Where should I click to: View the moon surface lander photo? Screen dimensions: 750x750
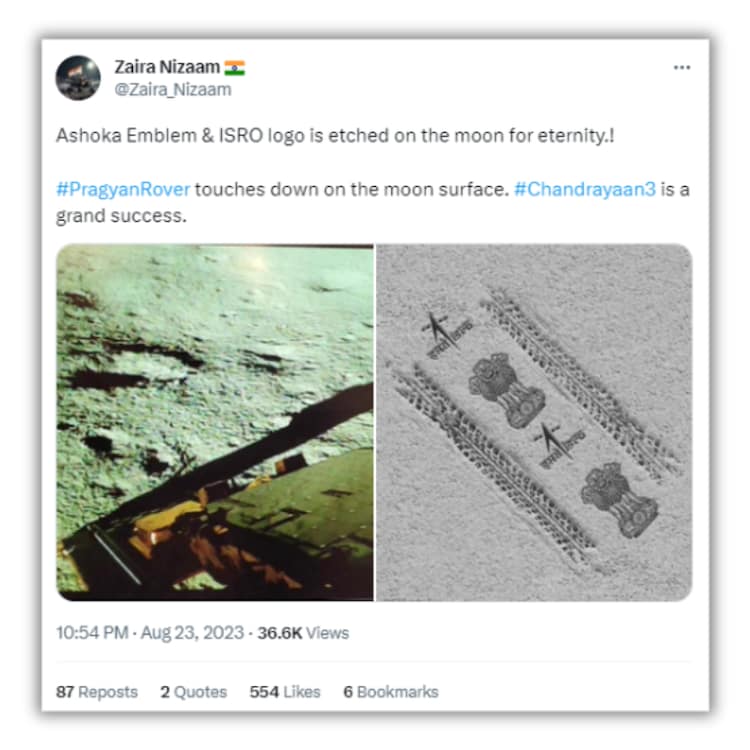215,422
